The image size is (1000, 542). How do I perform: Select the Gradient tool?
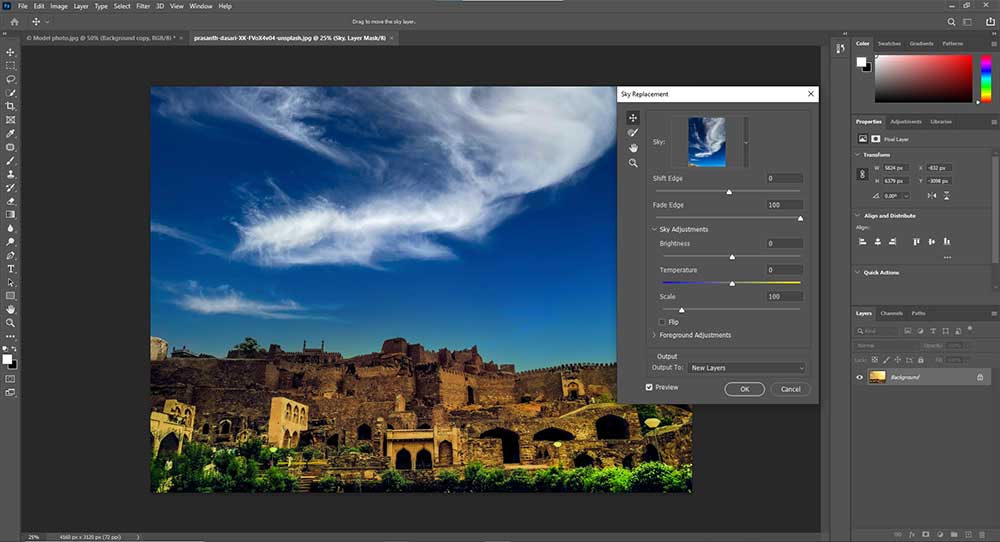point(10,215)
